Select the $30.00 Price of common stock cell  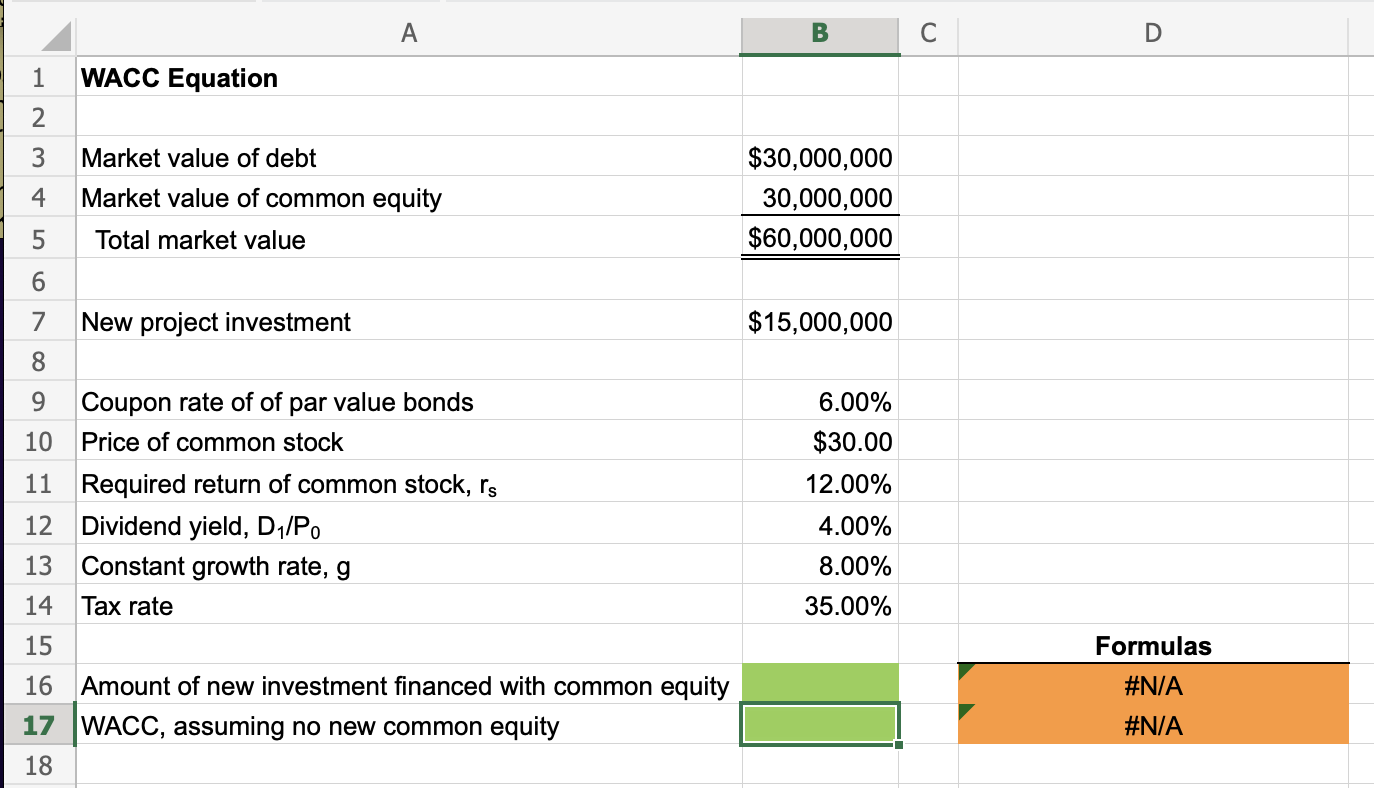(x=819, y=441)
